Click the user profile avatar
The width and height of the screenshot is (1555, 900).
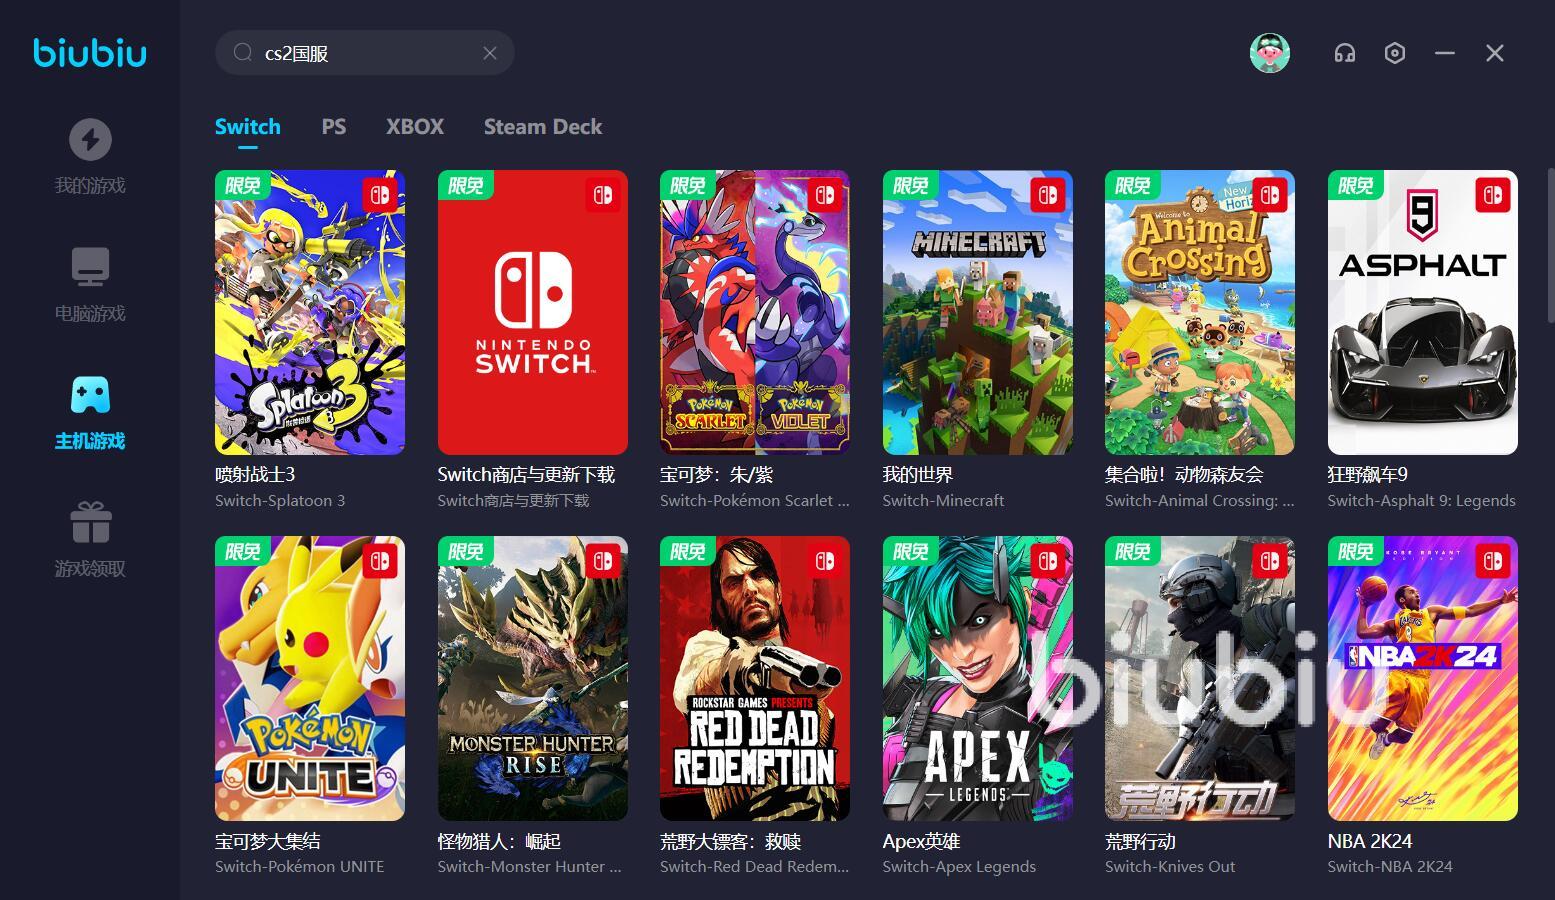click(x=1270, y=53)
